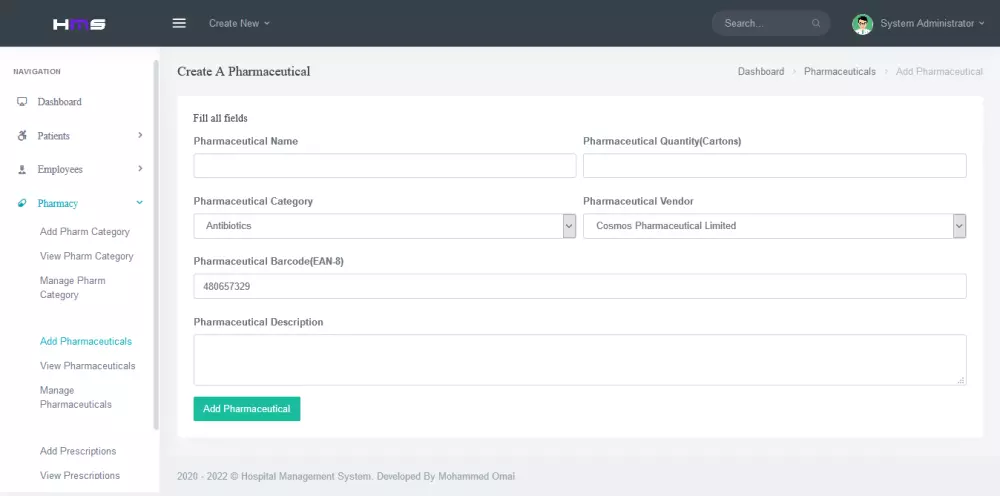
Task: Open the Pharmaceutical Vendor dropdown
Action: point(774,226)
